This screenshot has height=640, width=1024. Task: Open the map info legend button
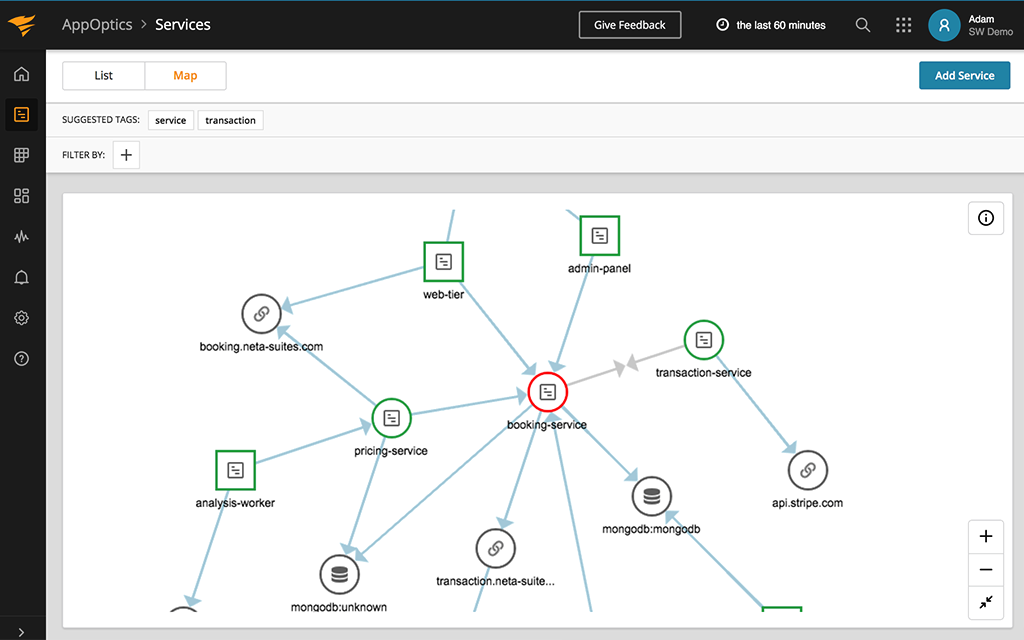click(985, 218)
